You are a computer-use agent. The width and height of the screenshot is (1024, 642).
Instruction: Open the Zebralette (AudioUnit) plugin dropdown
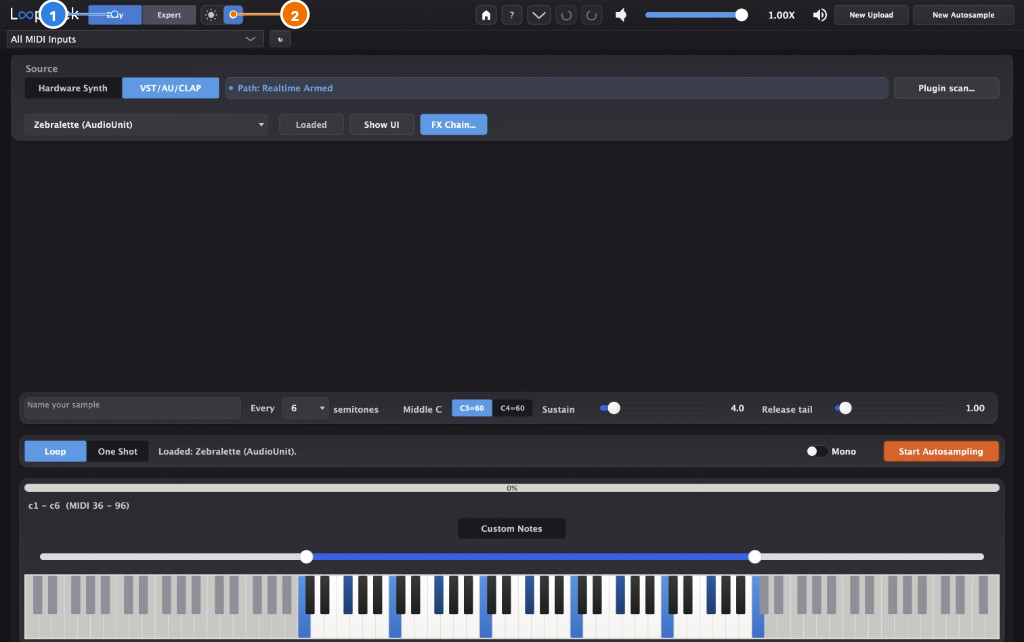pos(146,125)
